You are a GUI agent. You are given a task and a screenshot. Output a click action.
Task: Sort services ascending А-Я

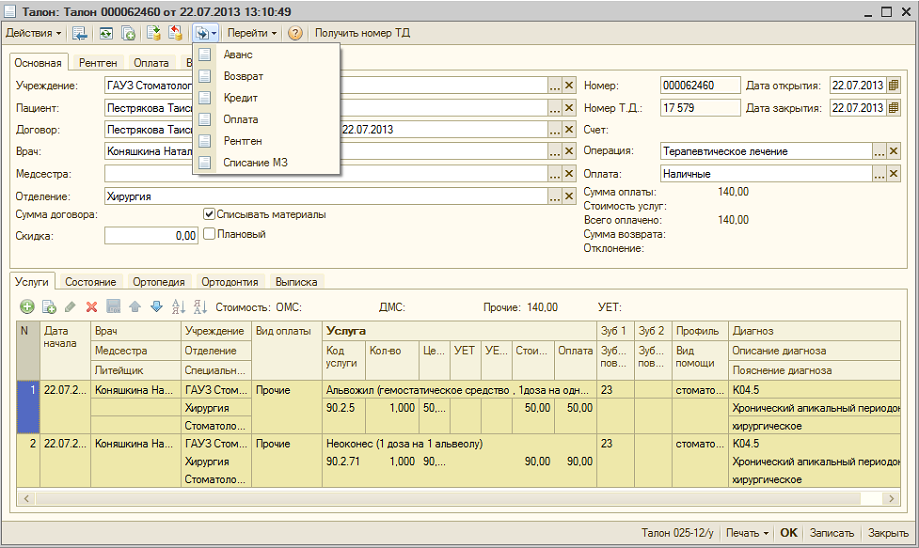(x=179, y=307)
